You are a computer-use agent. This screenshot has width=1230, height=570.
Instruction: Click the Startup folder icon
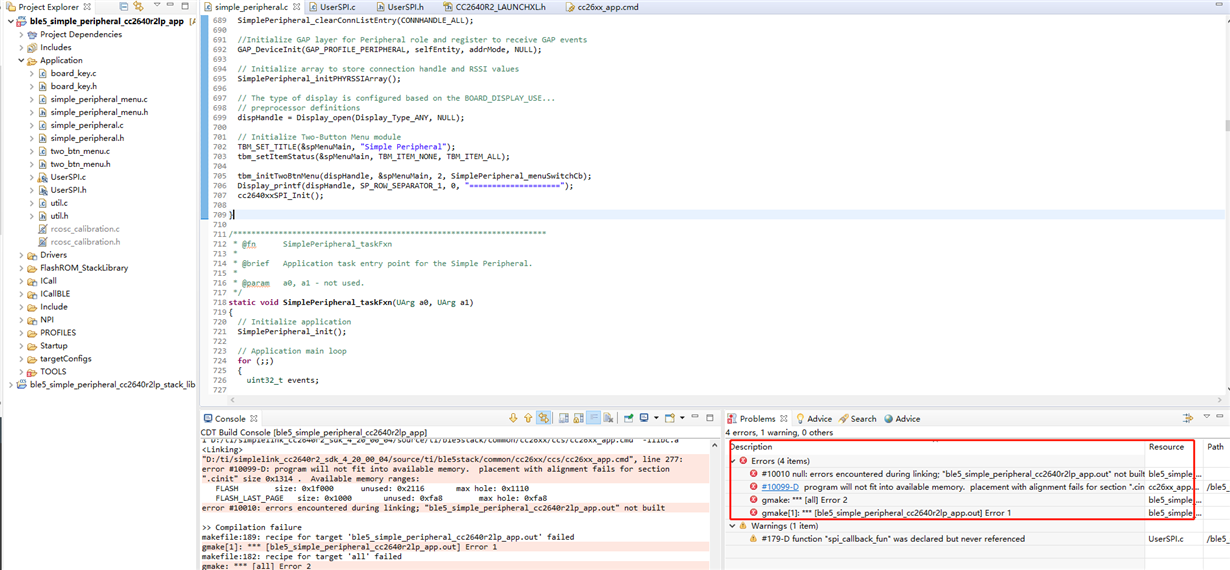32,346
